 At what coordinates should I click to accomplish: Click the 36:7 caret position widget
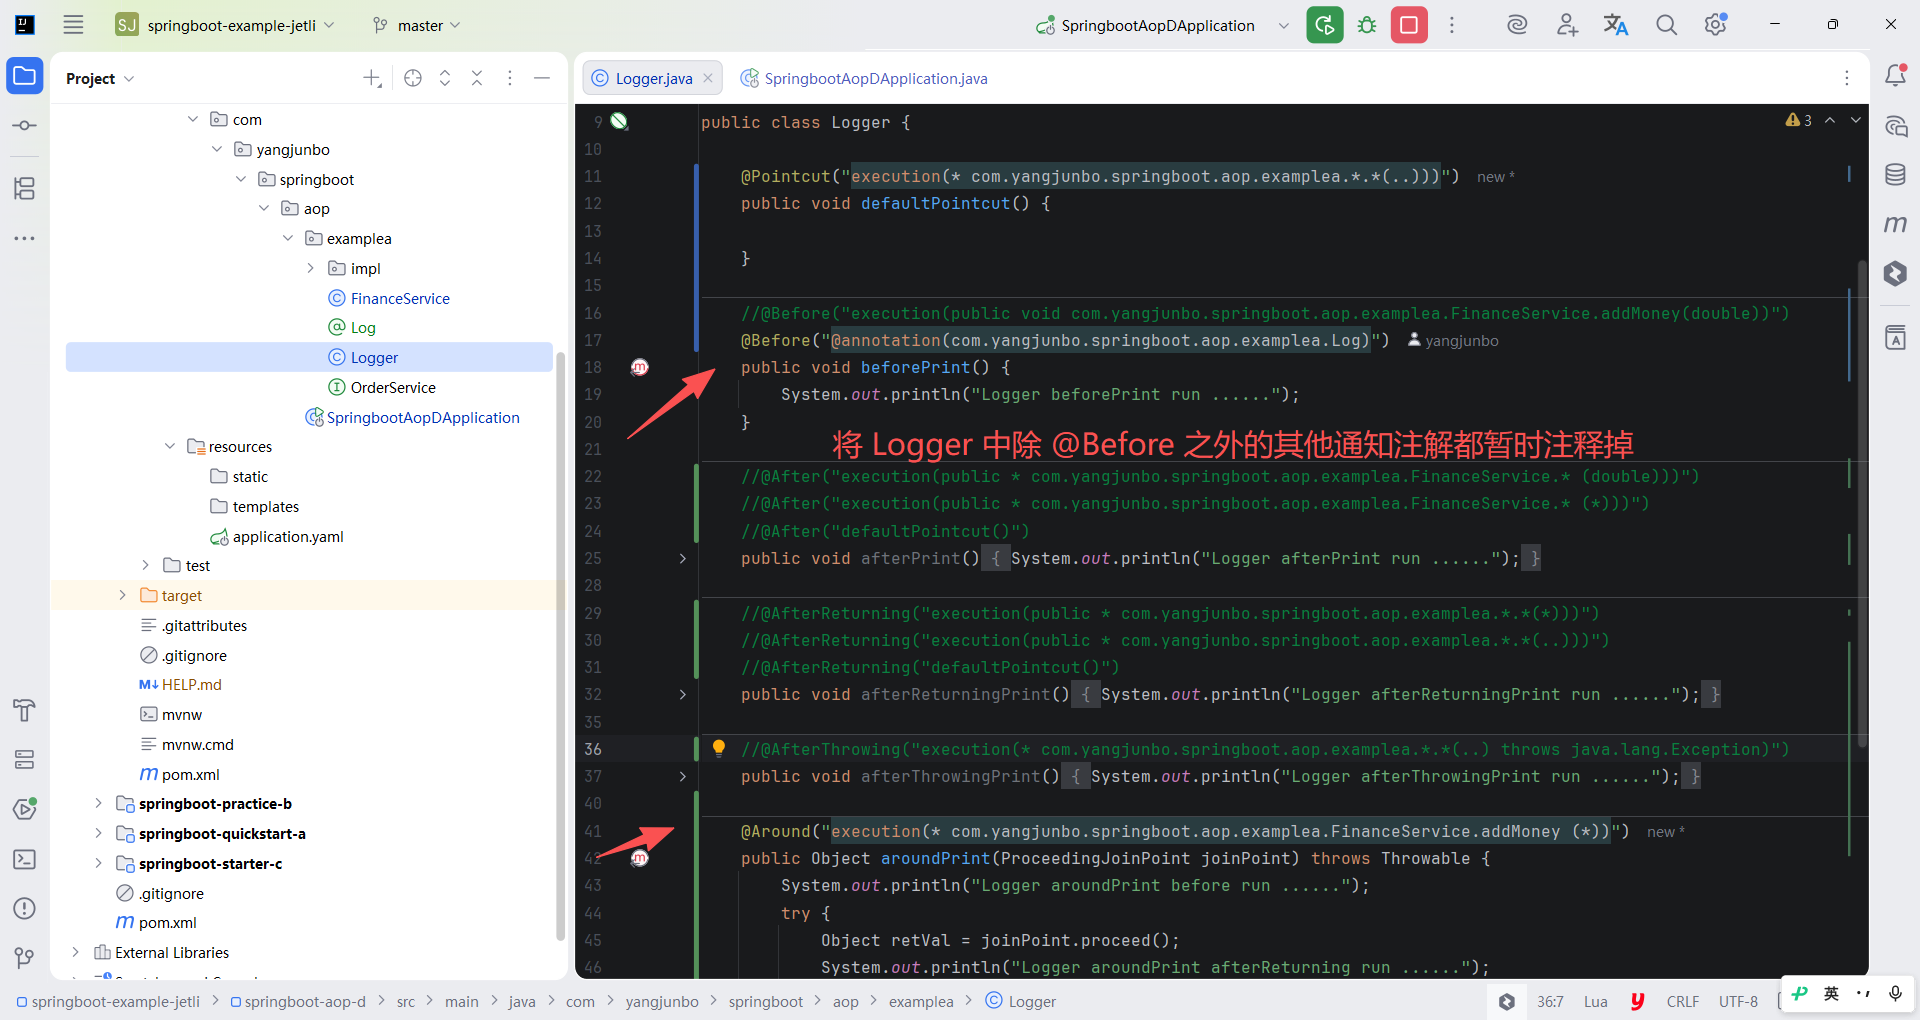coord(1550,1001)
